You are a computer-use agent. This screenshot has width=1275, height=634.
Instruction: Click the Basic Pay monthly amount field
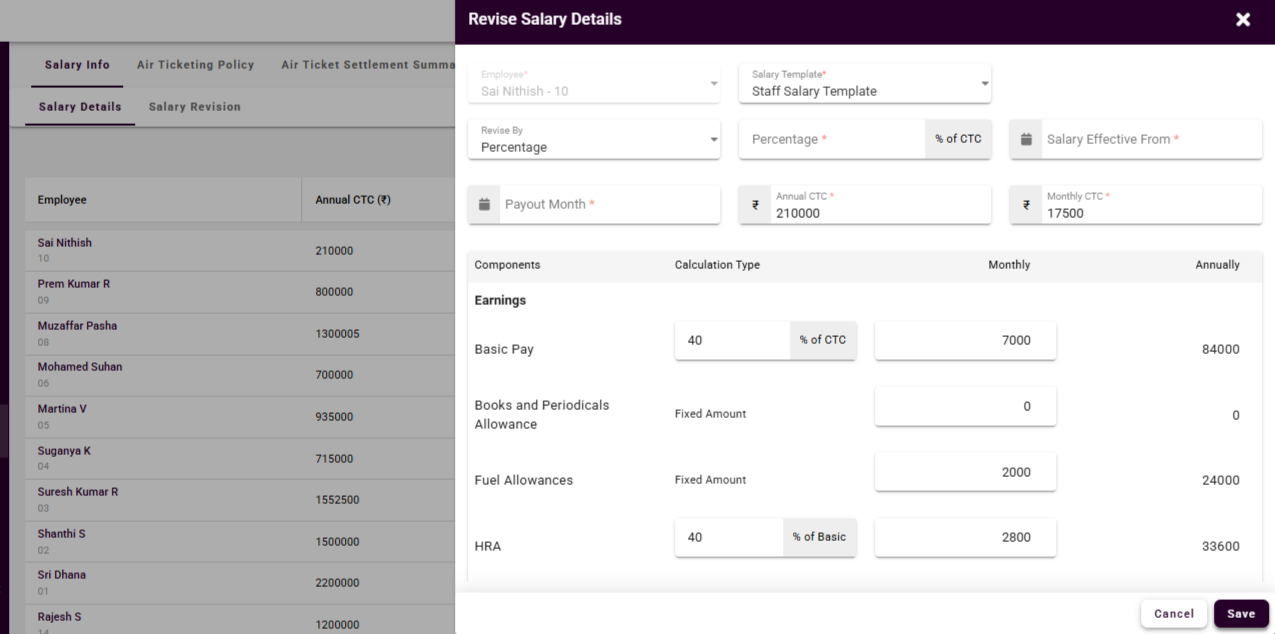click(x=964, y=340)
